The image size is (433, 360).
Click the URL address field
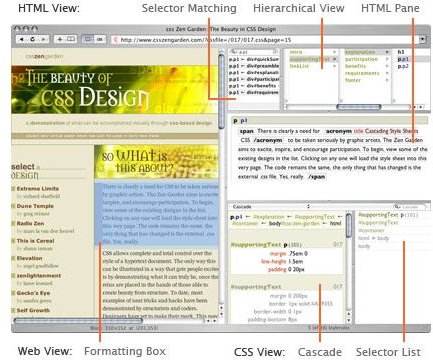pyautogui.click(x=265, y=40)
